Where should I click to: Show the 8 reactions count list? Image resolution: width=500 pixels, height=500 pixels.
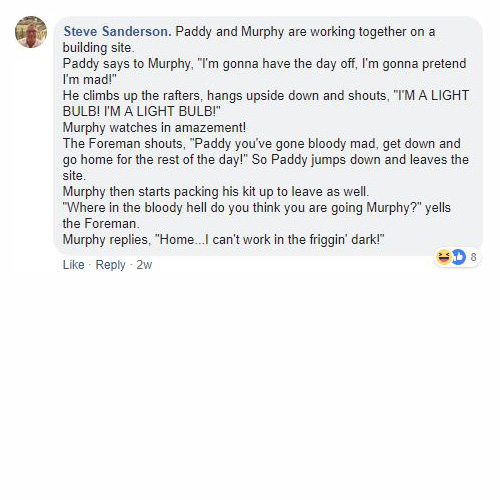click(473, 257)
